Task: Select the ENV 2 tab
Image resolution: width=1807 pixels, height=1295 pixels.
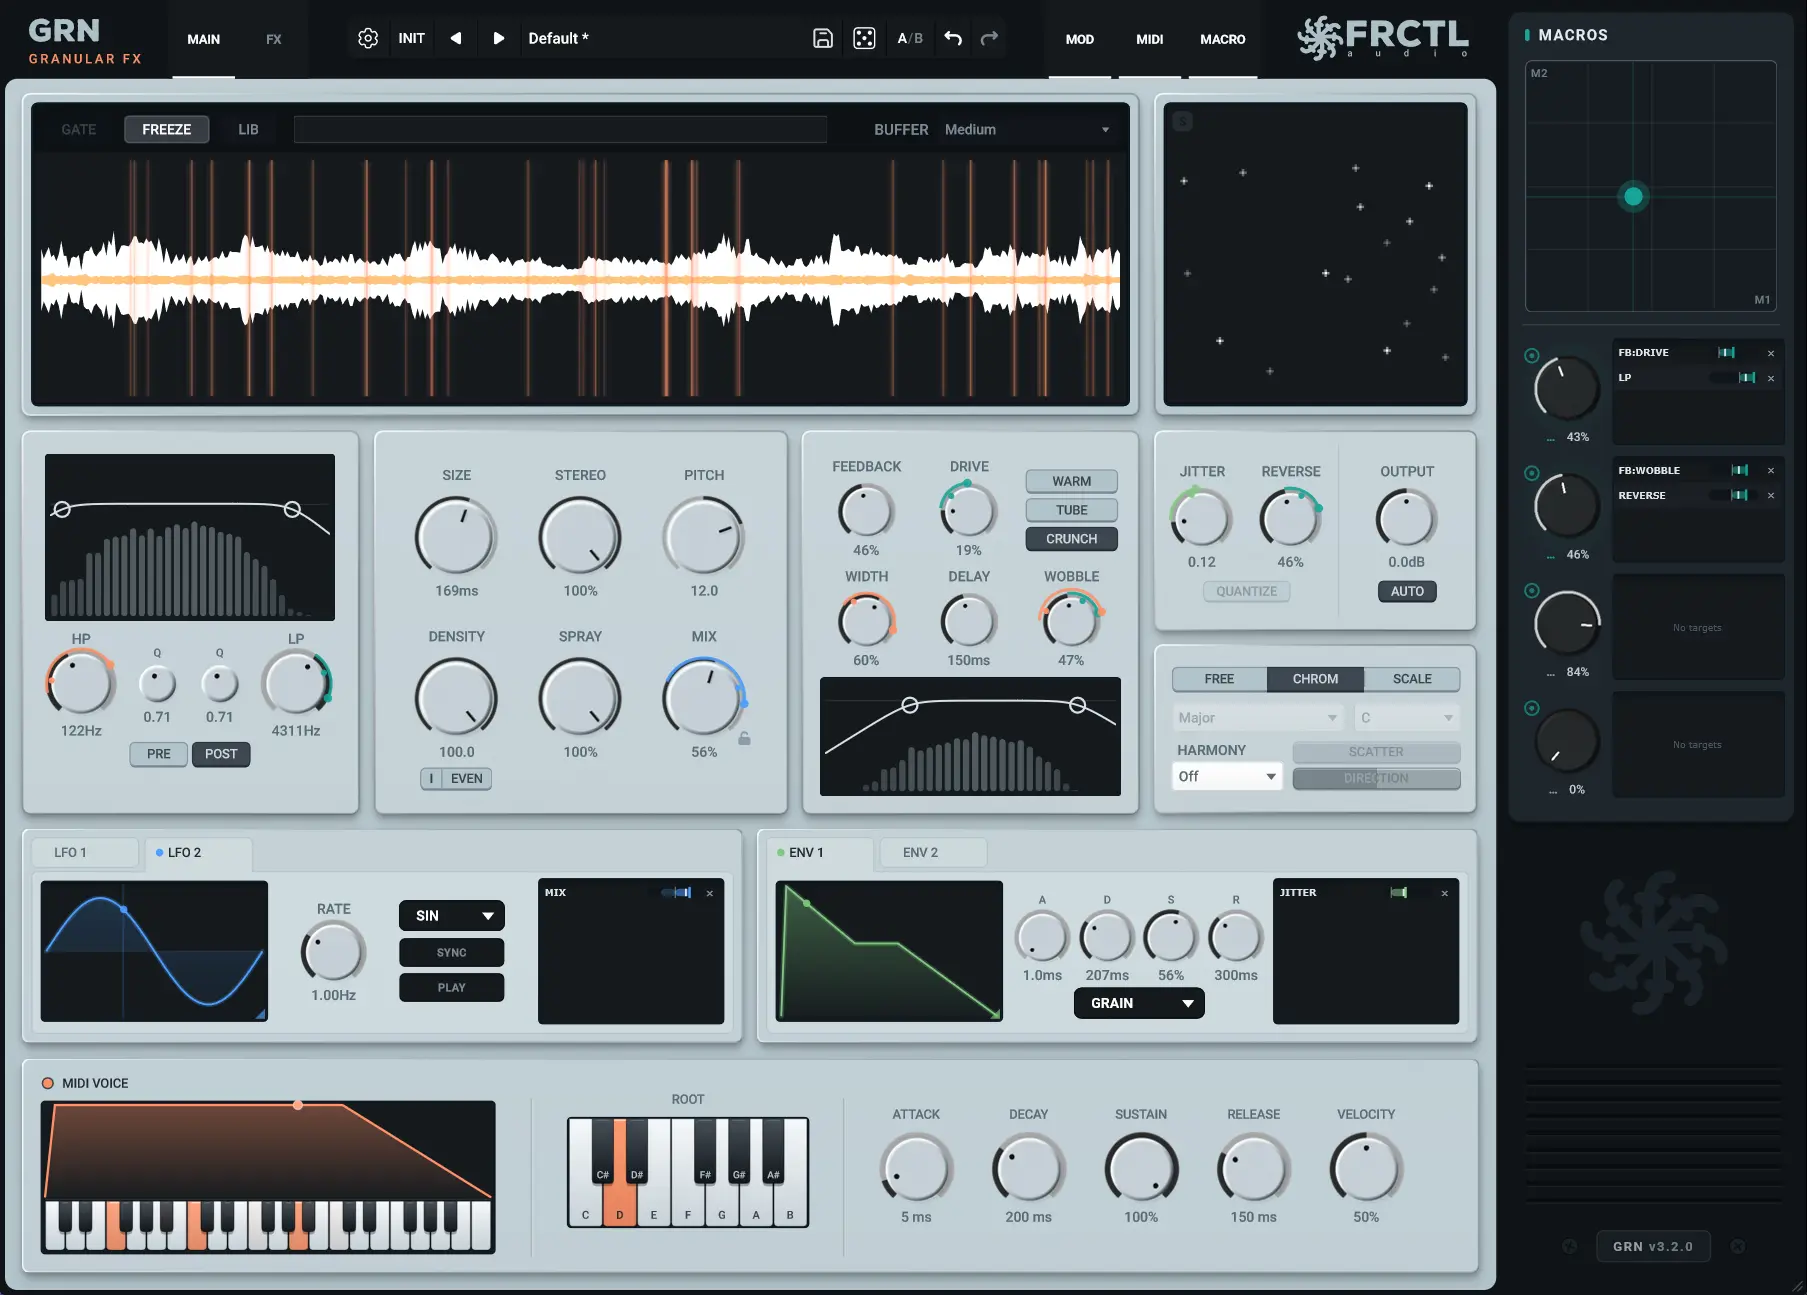Action: (920, 852)
